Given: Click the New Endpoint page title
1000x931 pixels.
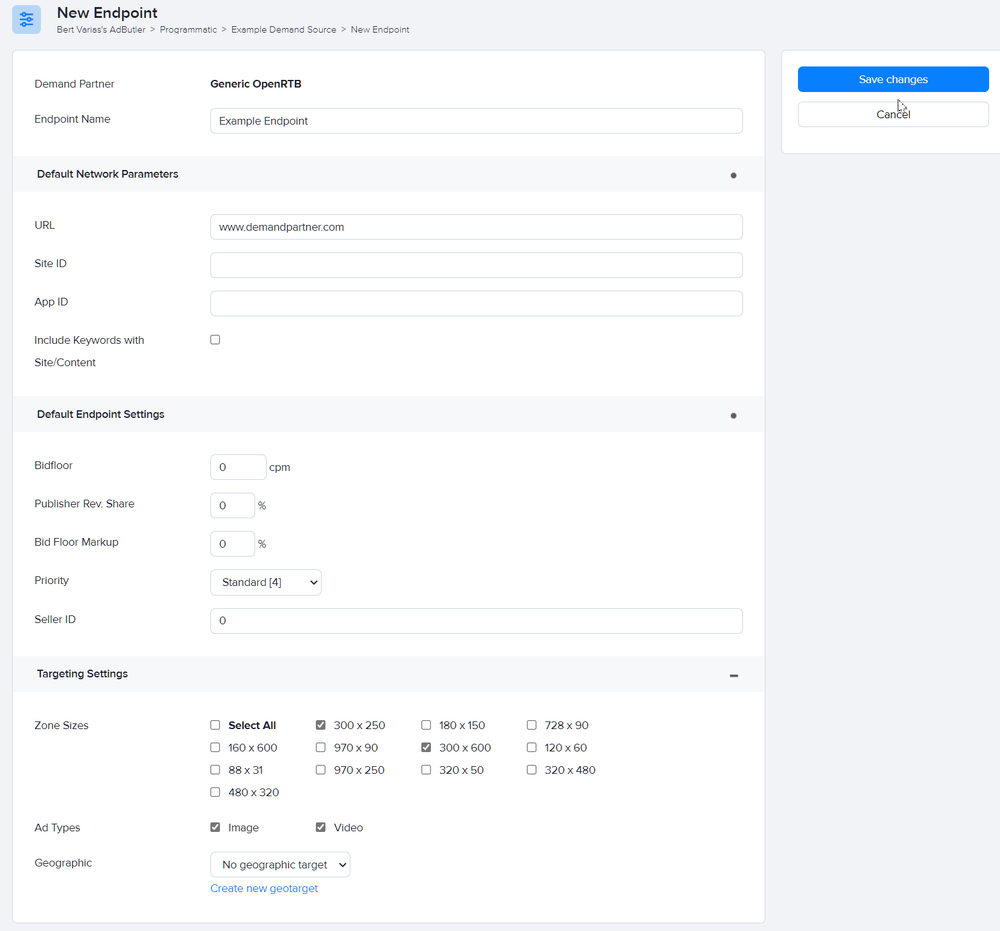Looking at the screenshot, I should [107, 13].
